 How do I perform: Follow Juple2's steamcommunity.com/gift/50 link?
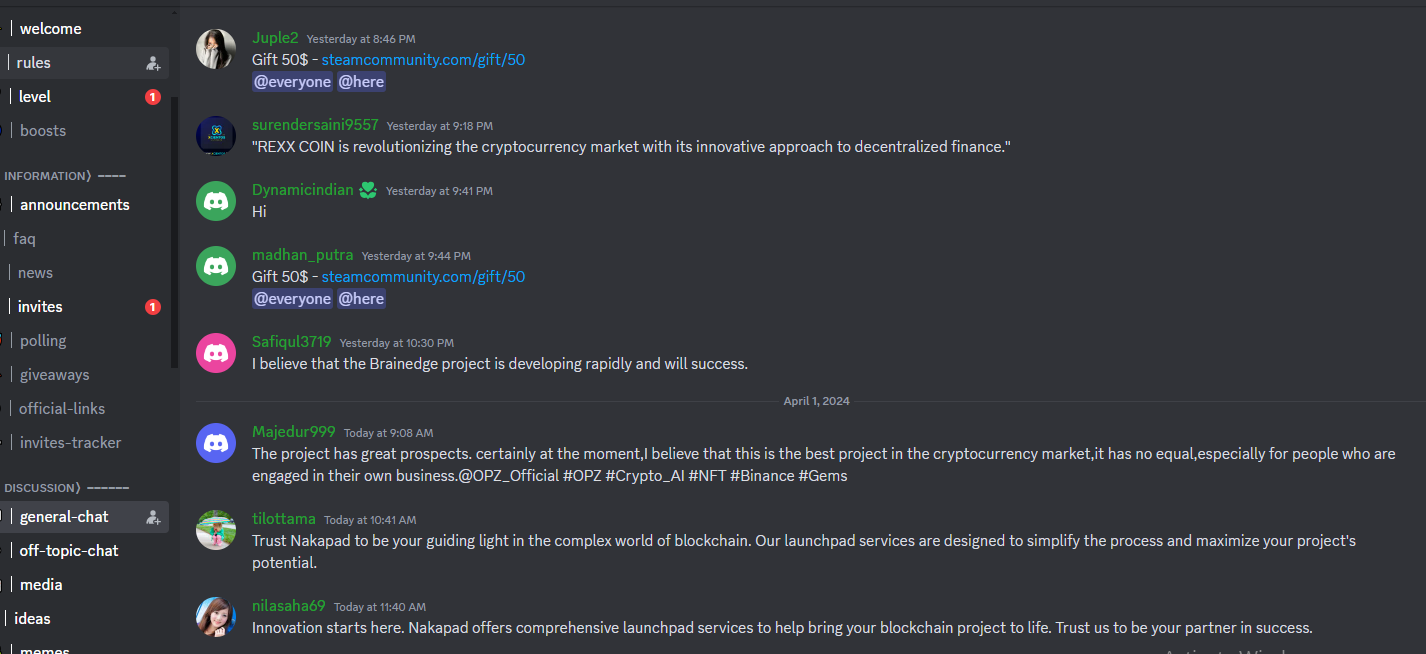[423, 60]
